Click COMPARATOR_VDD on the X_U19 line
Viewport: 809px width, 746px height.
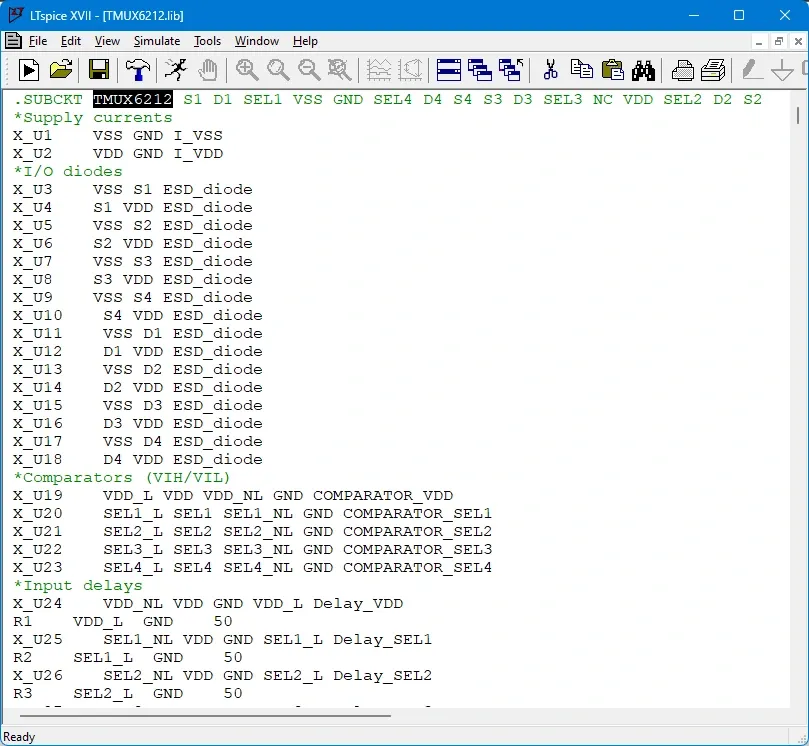383,495
